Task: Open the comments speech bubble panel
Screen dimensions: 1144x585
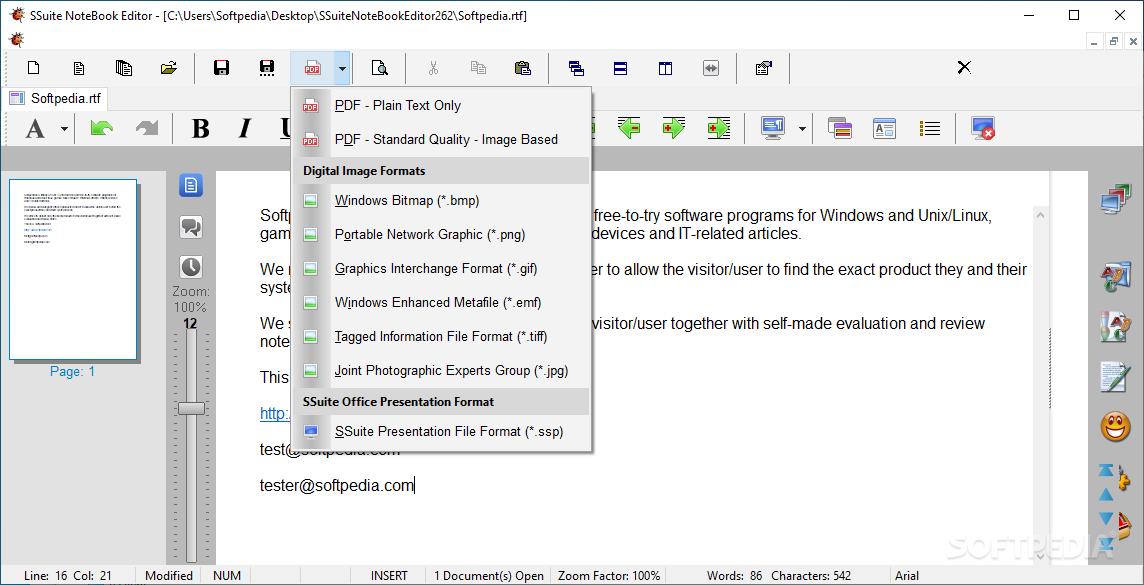Action: (x=191, y=227)
